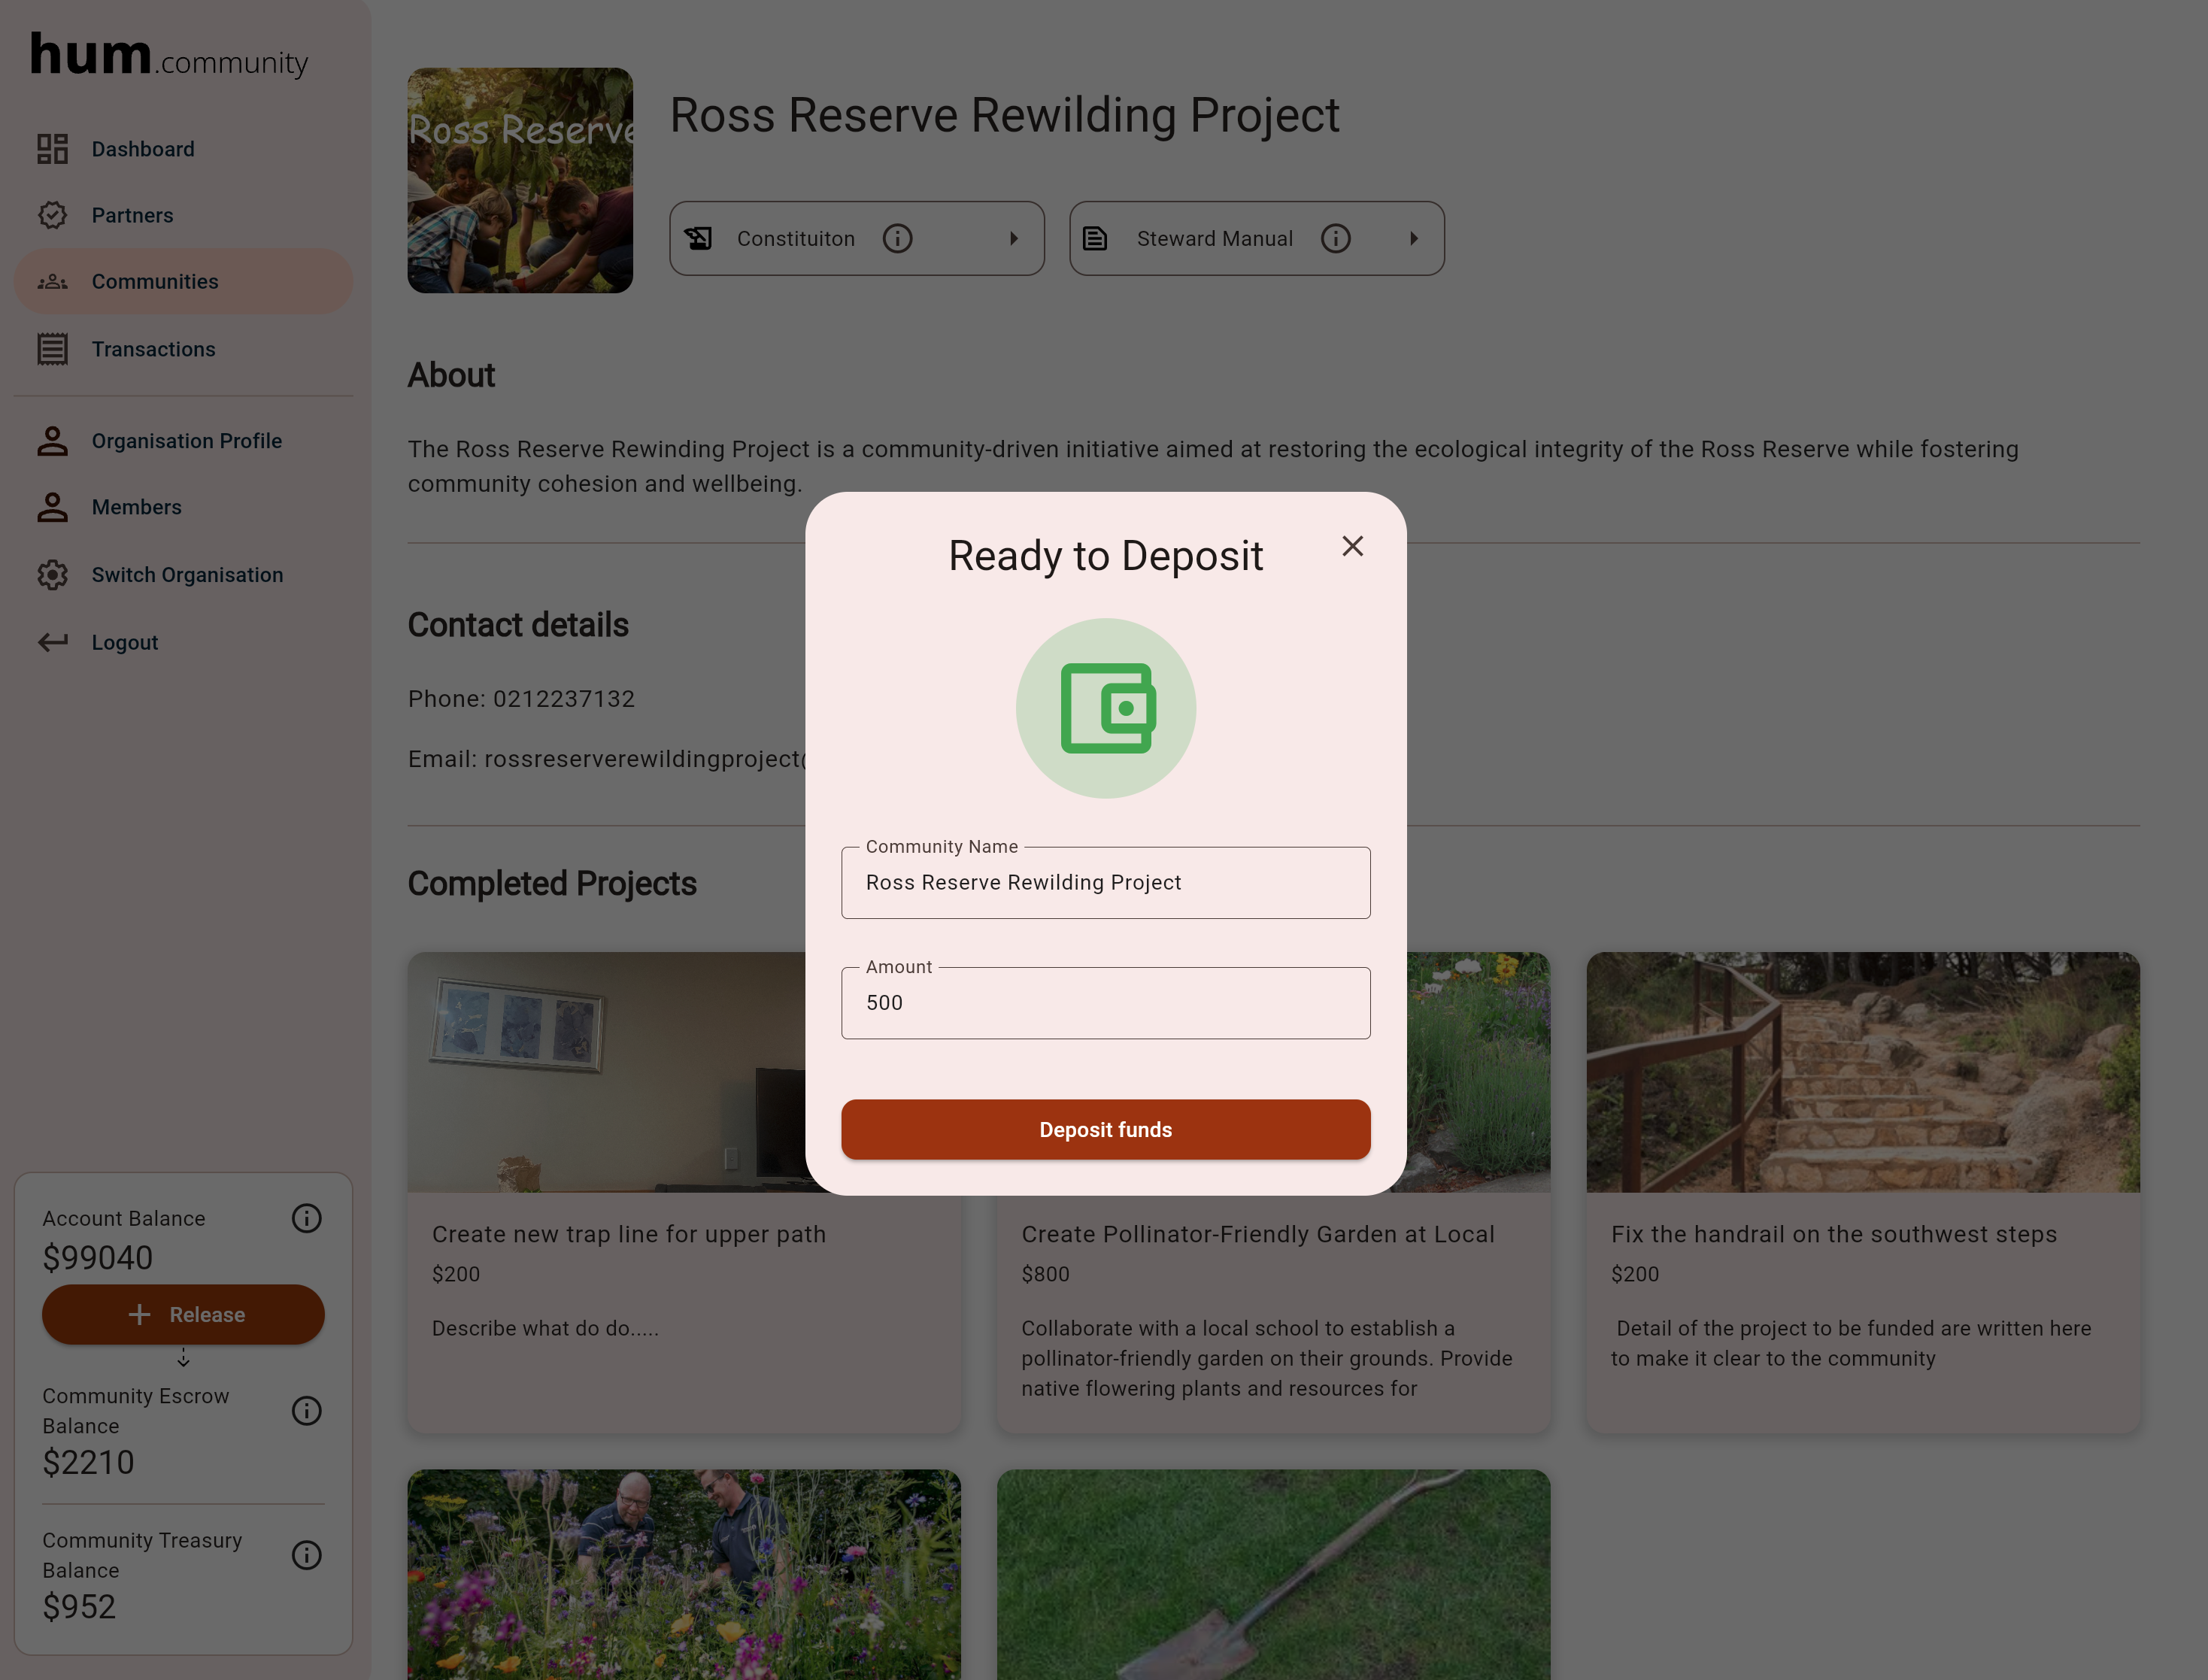This screenshot has width=2208, height=1680.
Task: Click the Logout arrow icon
Action: click(x=52, y=642)
